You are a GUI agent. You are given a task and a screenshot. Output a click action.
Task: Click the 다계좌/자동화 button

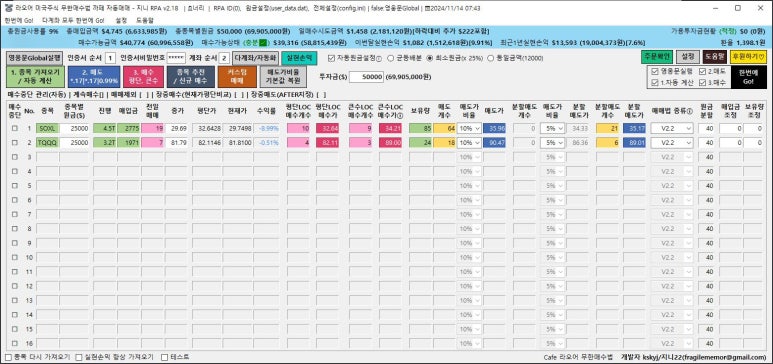click(256, 58)
